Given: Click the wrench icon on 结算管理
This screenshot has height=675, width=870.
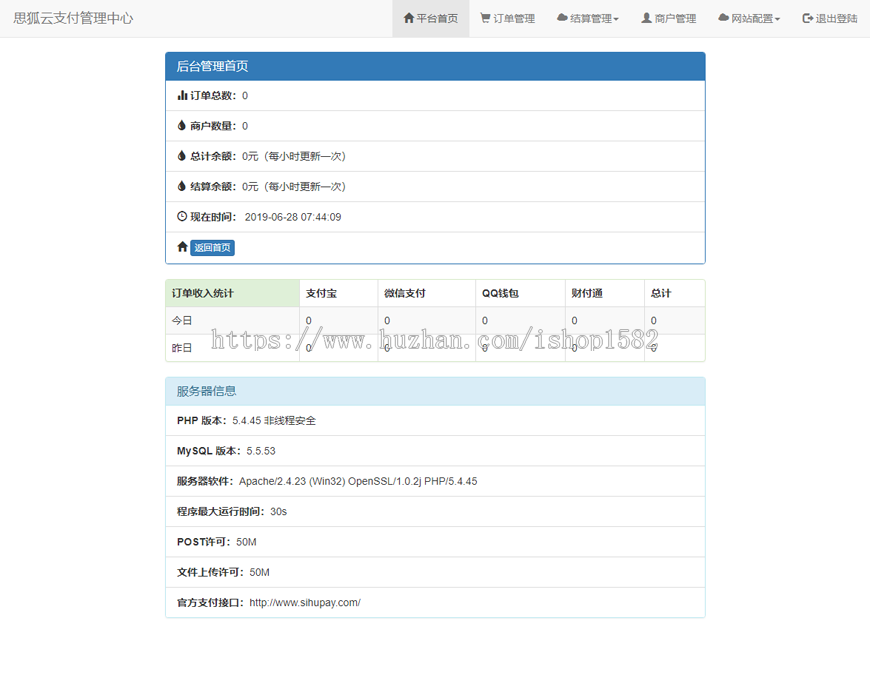Looking at the screenshot, I should [x=560, y=18].
